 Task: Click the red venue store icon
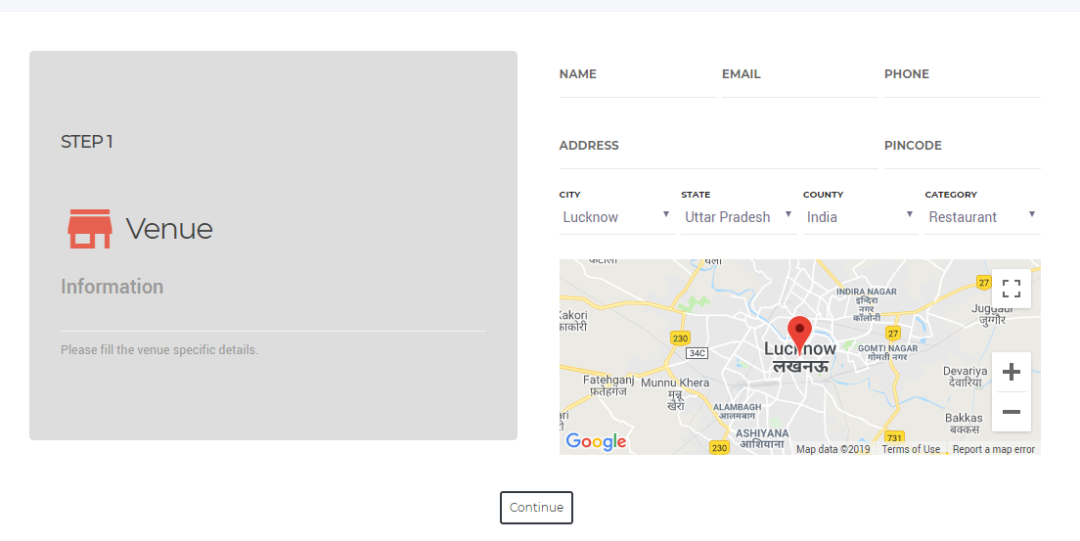(90, 229)
